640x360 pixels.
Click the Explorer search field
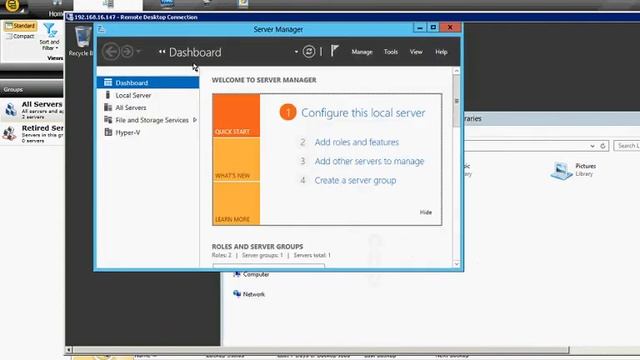(x=627, y=146)
